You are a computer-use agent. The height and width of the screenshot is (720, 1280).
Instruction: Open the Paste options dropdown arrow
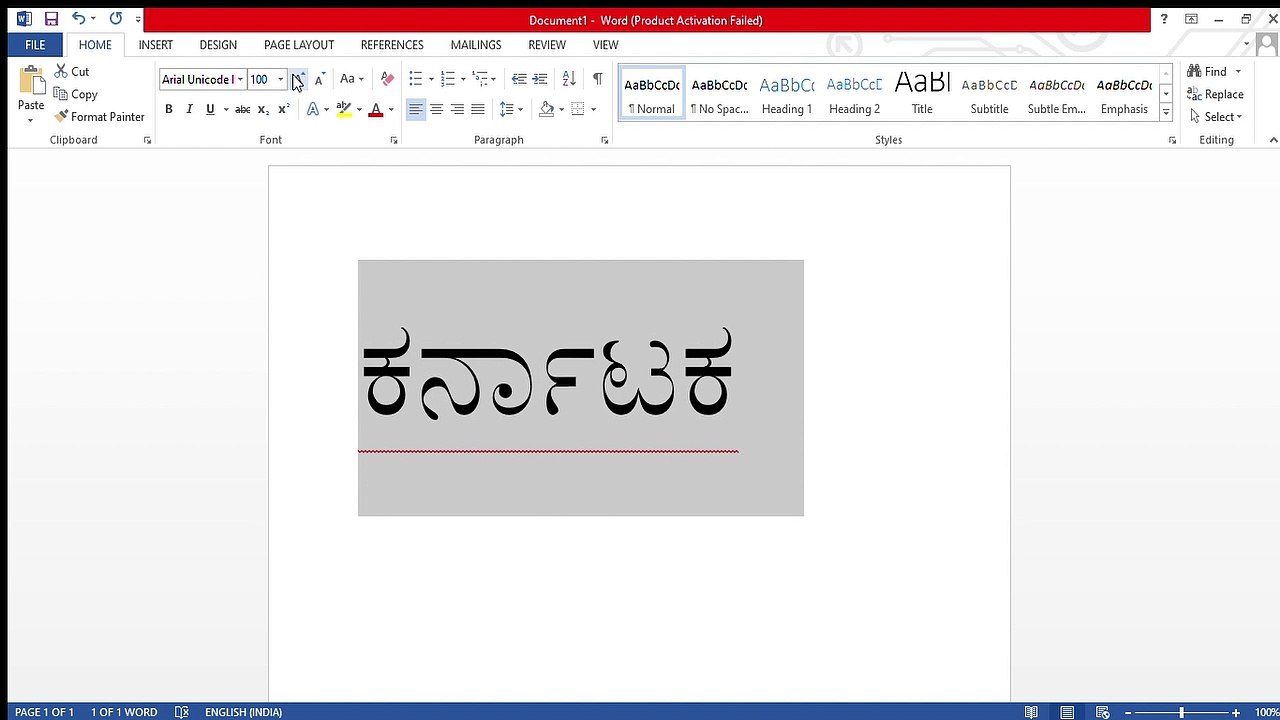tap(31, 120)
